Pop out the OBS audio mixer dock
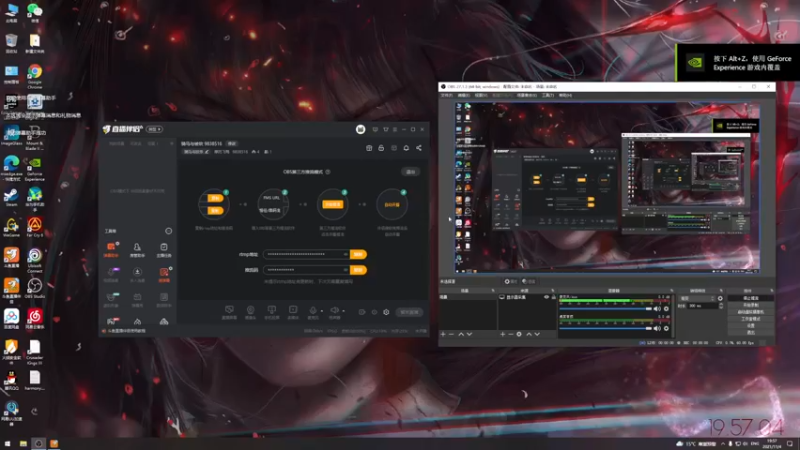 [671, 291]
